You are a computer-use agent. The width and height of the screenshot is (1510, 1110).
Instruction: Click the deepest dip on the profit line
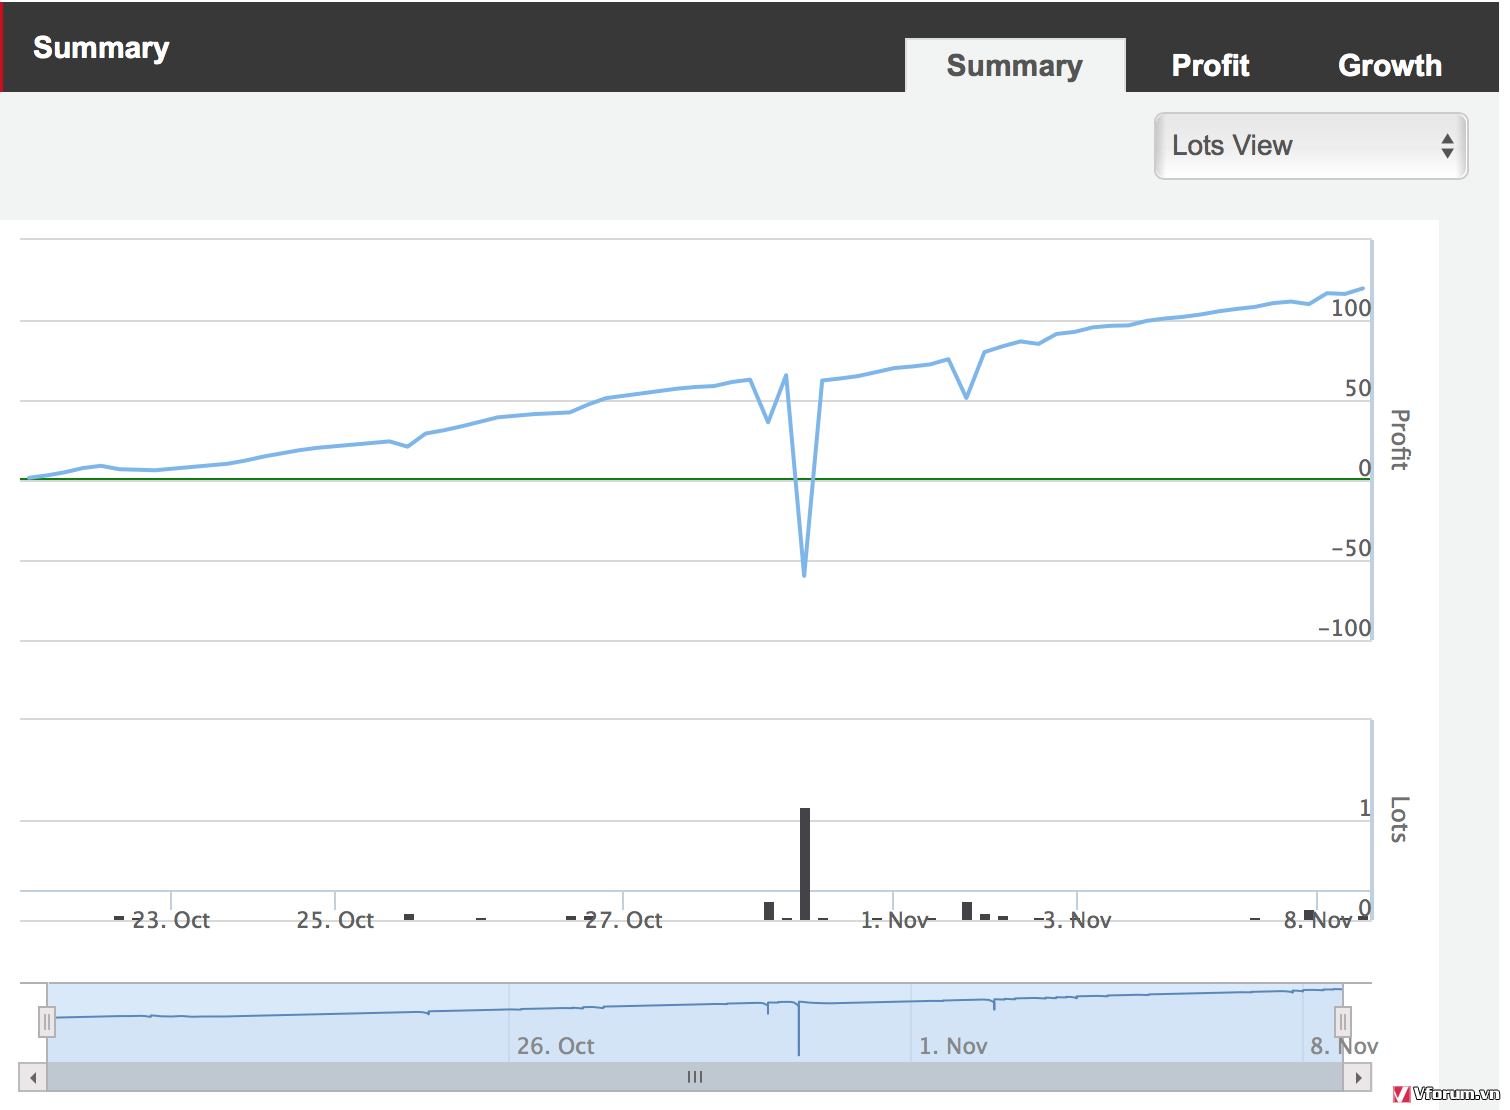[804, 574]
